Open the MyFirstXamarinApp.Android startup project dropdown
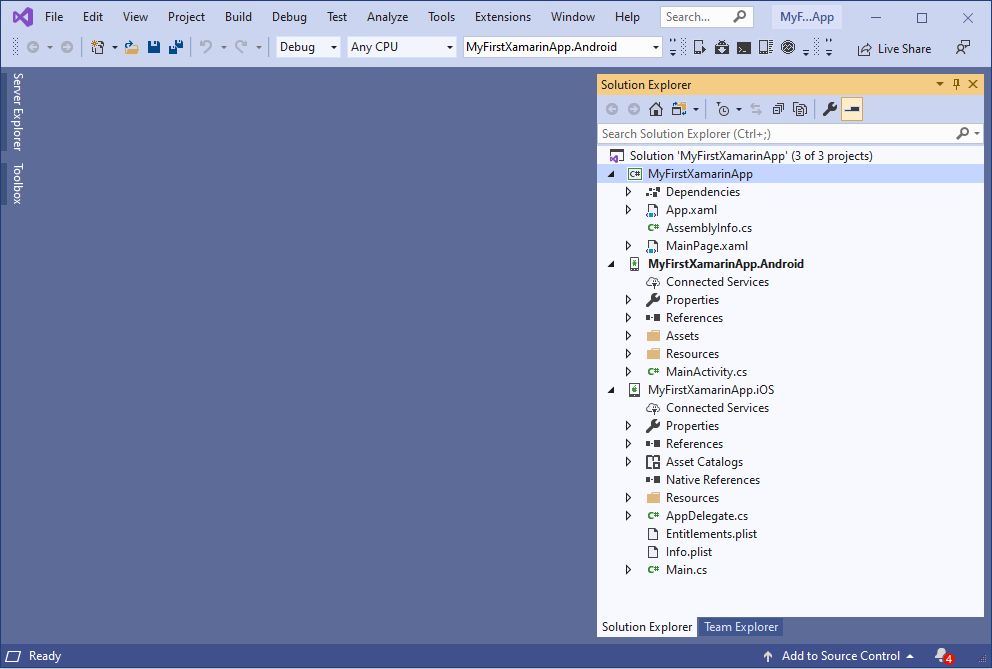The width and height of the screenshot is (992, 669). pos(562,47)
